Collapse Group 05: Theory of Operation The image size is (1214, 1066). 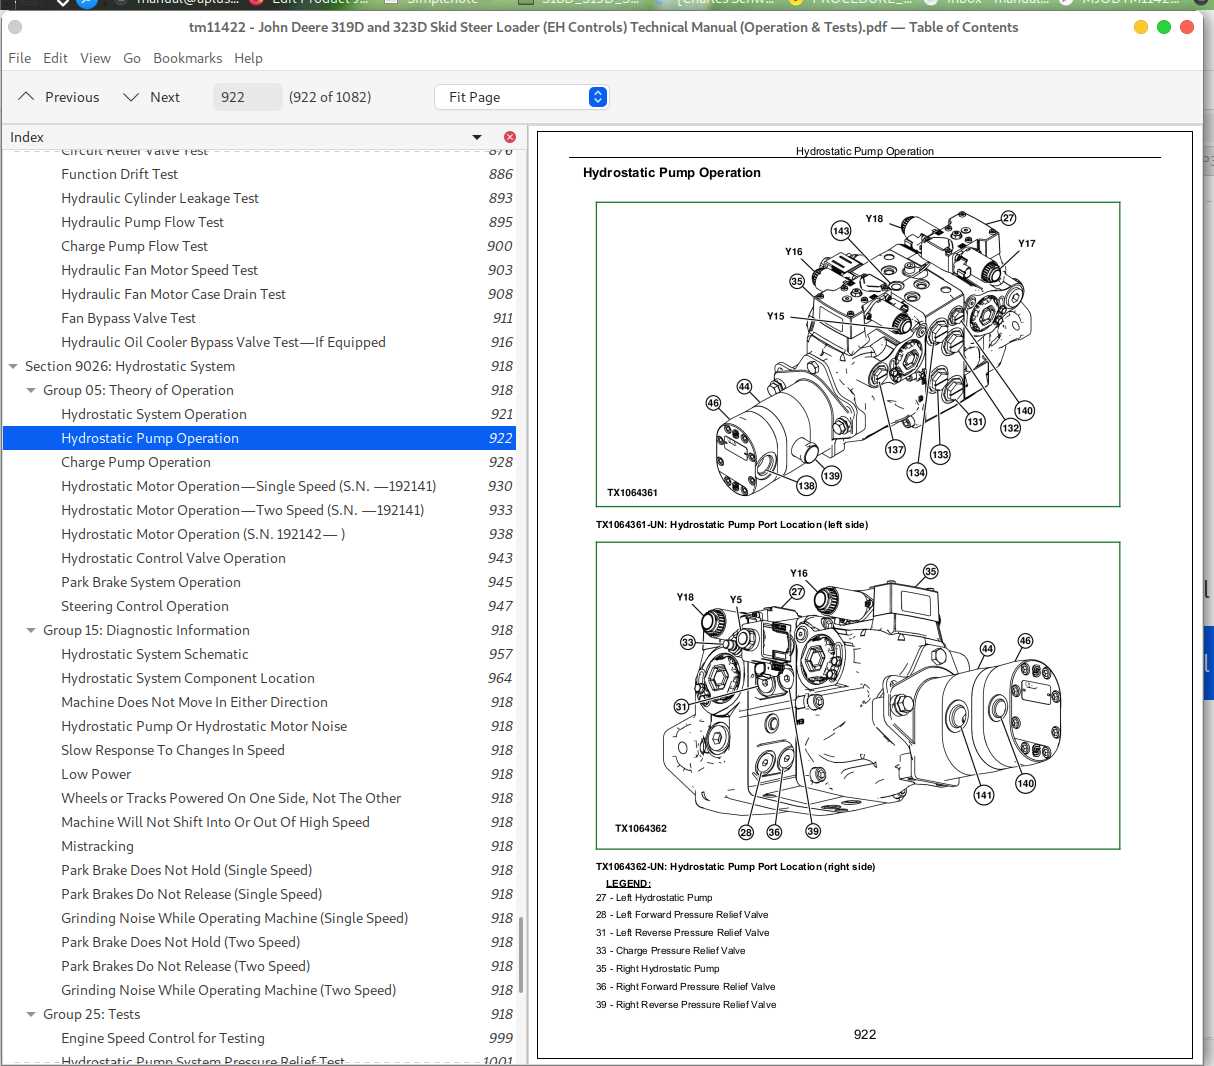coord(31,390)
